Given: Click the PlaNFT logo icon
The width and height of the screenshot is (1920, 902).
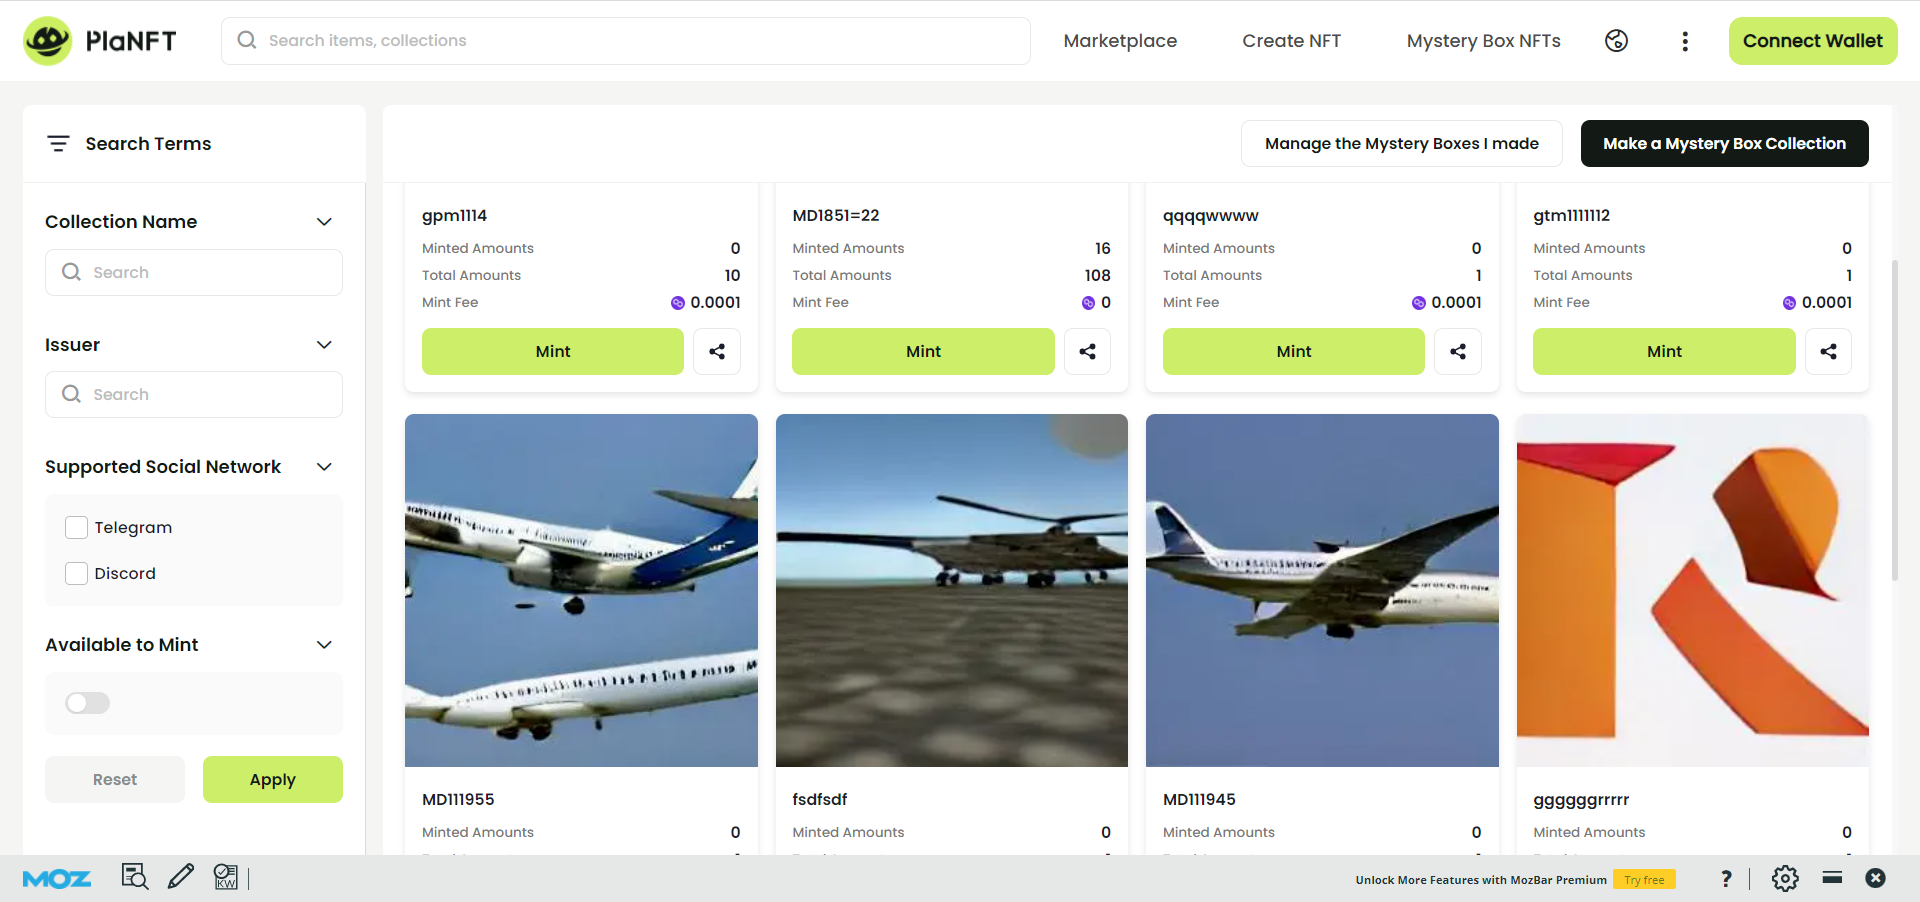Looking at the screenshot, I should [x=47, y=41].
